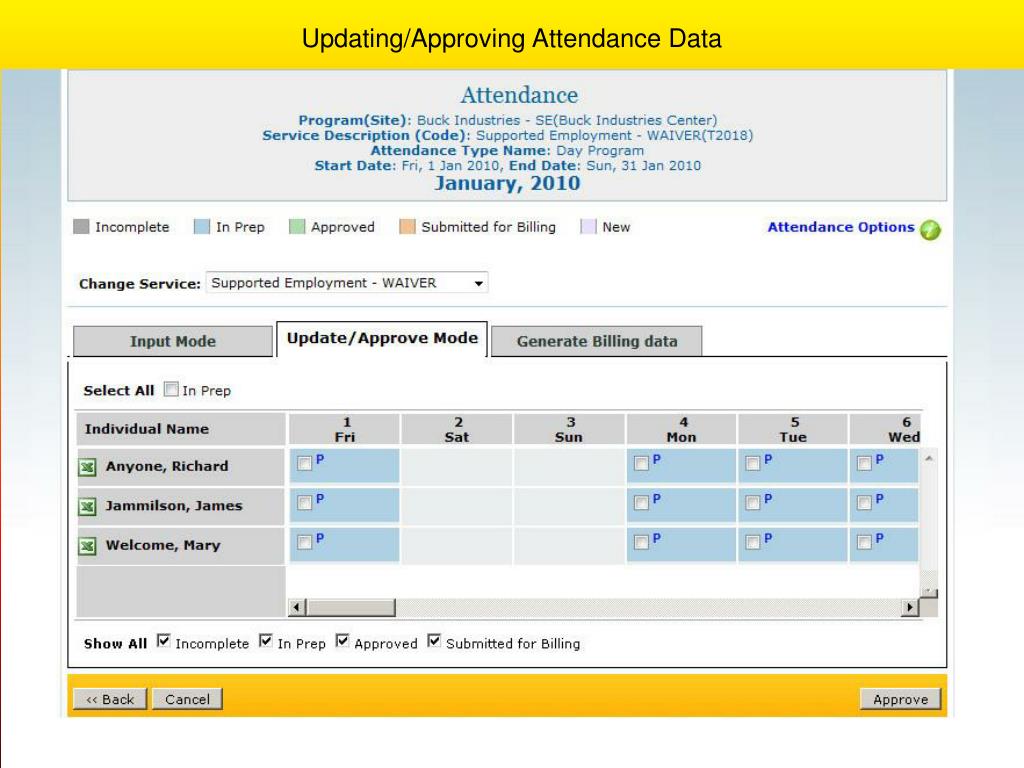Click the P link for Welcome, Mary Wednesday

click(x=880, y=539)
